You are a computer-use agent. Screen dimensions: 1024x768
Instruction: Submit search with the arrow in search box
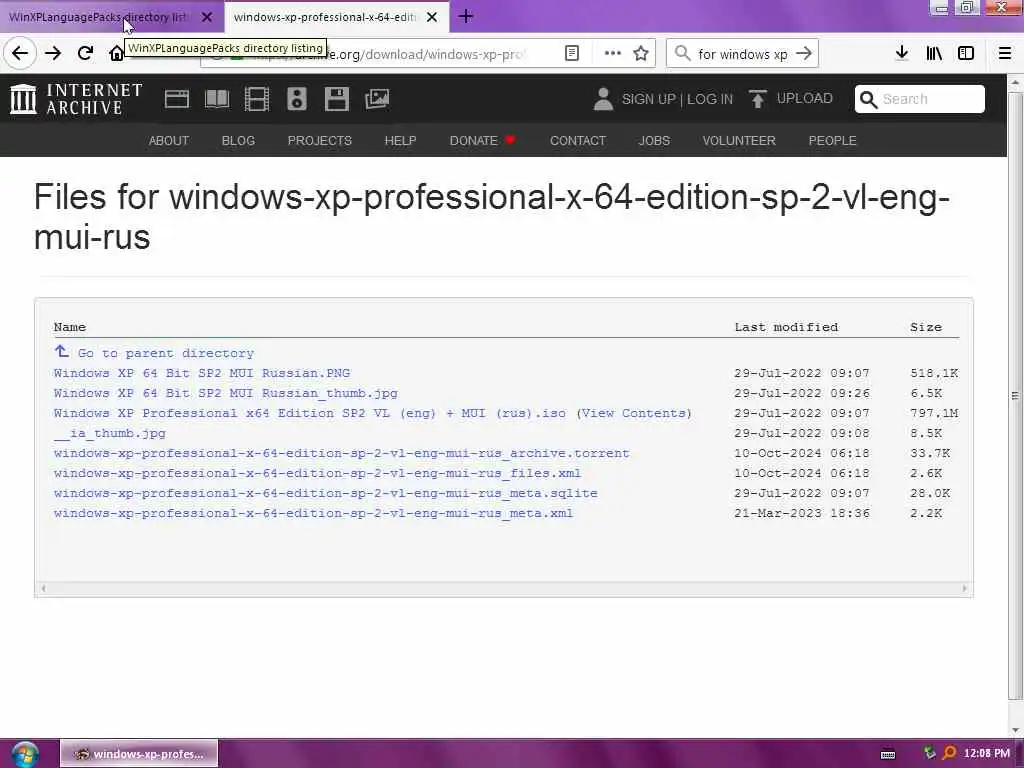click(x=804, y=54)
